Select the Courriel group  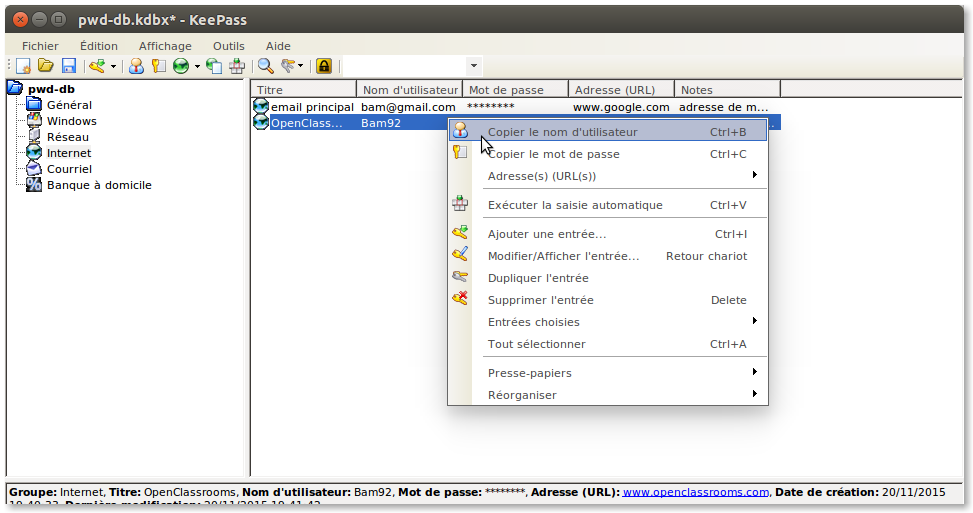69,169
